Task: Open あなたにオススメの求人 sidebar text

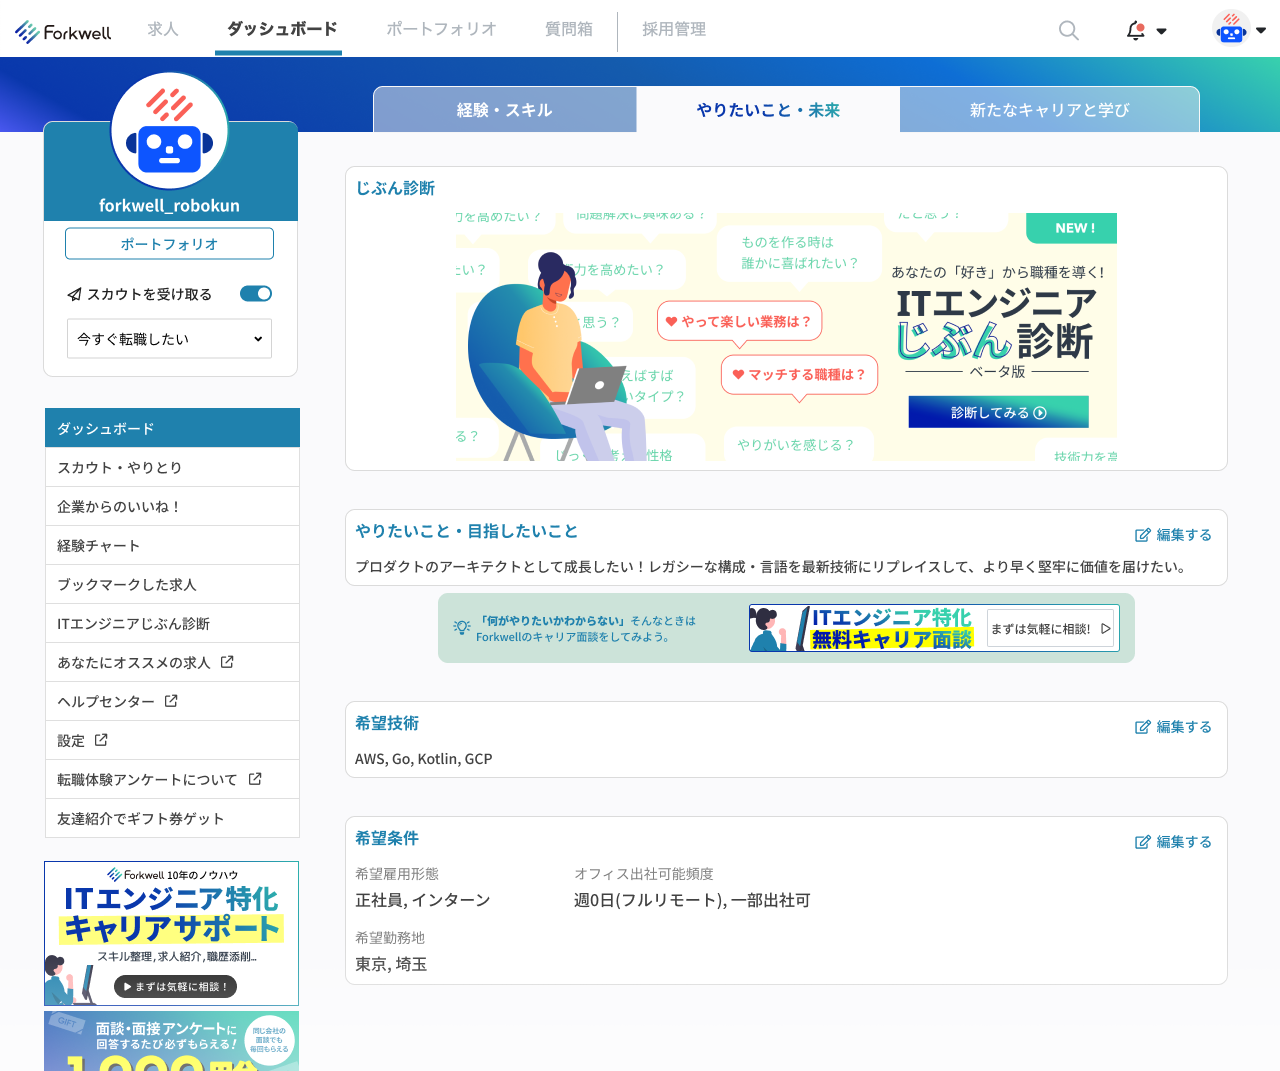Action: (134, 662)
